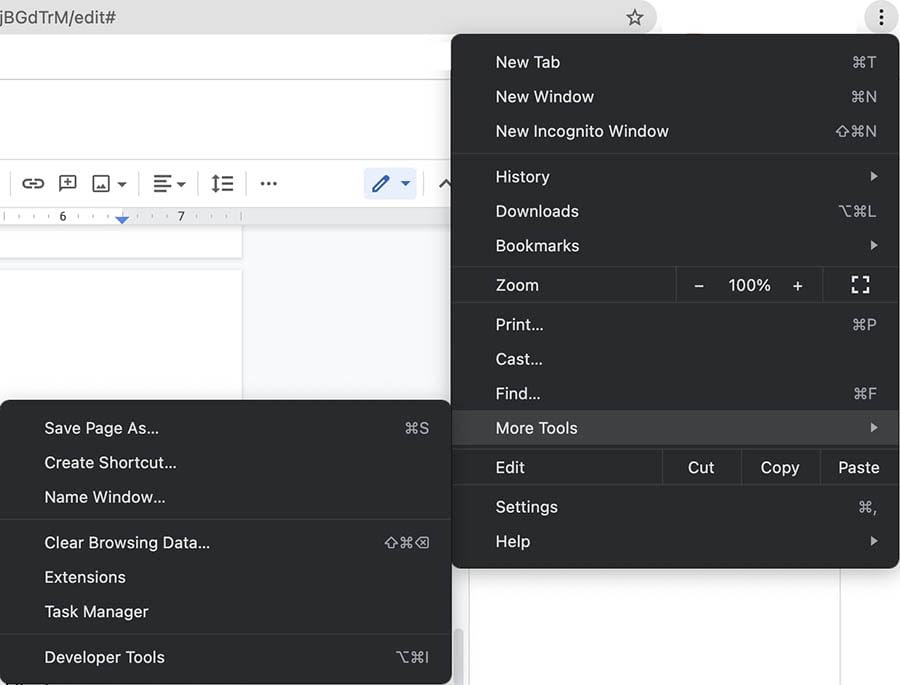Open the insert image dropdown arrow

[122, 184]
